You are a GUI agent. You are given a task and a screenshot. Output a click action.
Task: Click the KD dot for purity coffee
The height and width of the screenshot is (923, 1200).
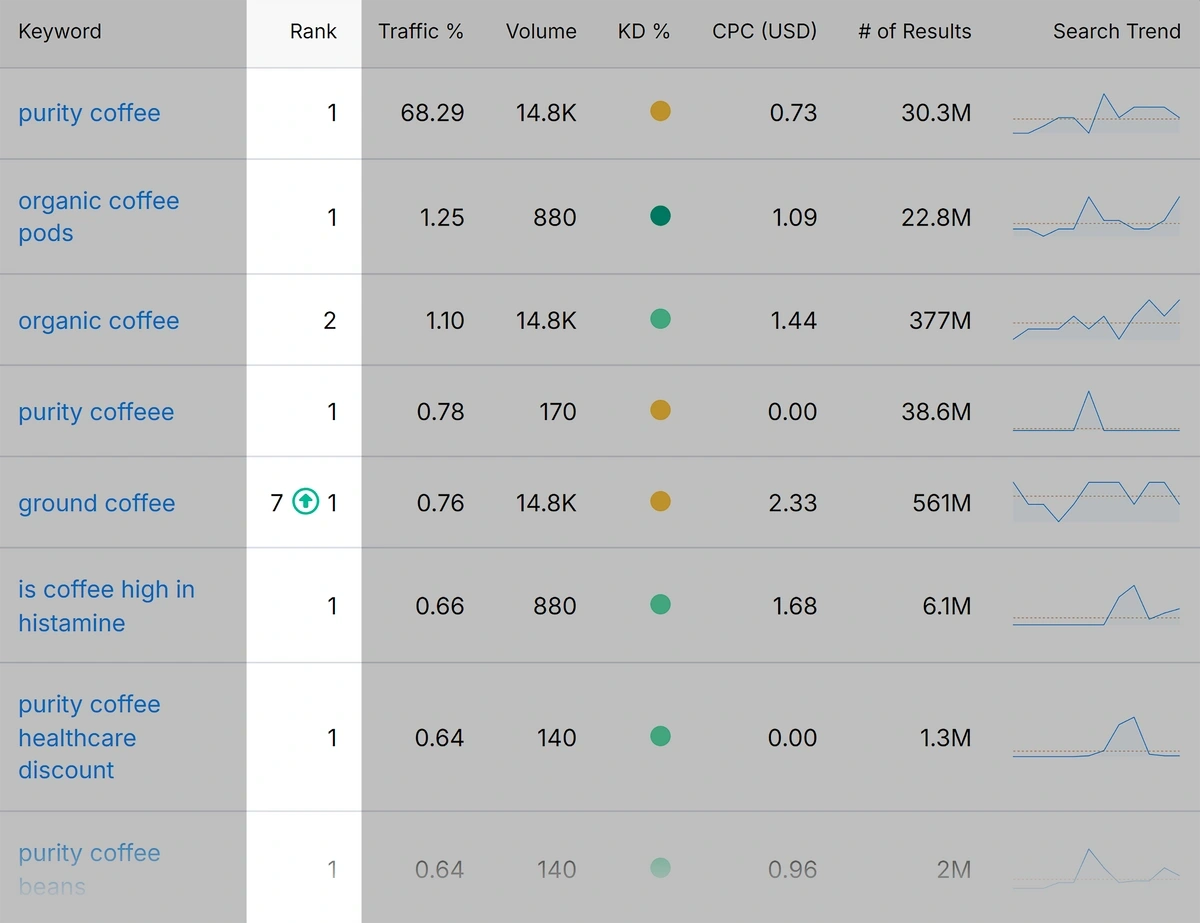pyautogui.click(x=660, y=111)
